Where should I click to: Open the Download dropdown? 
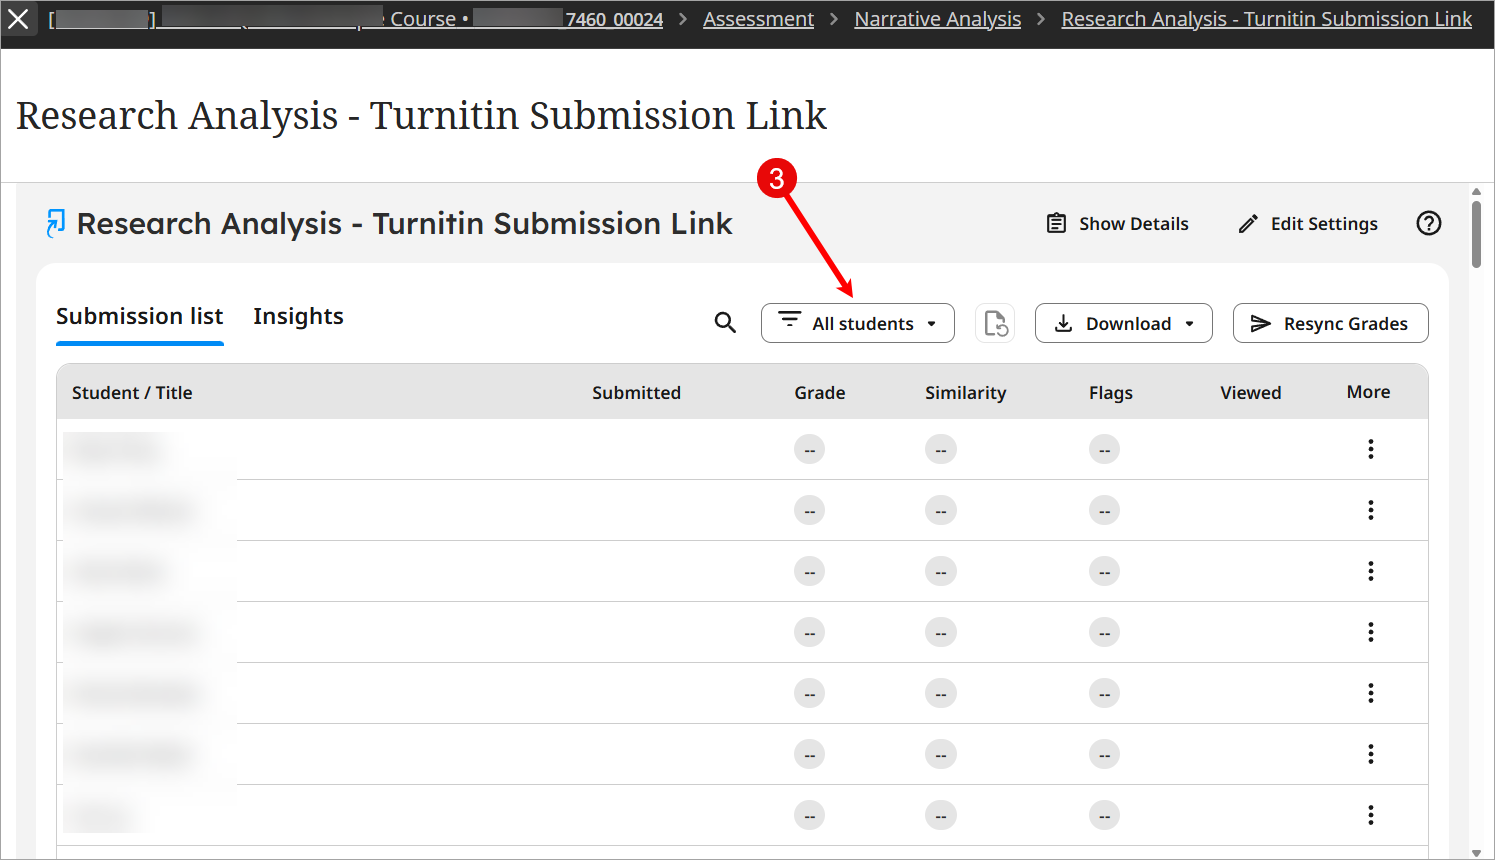coord(1124,323)
